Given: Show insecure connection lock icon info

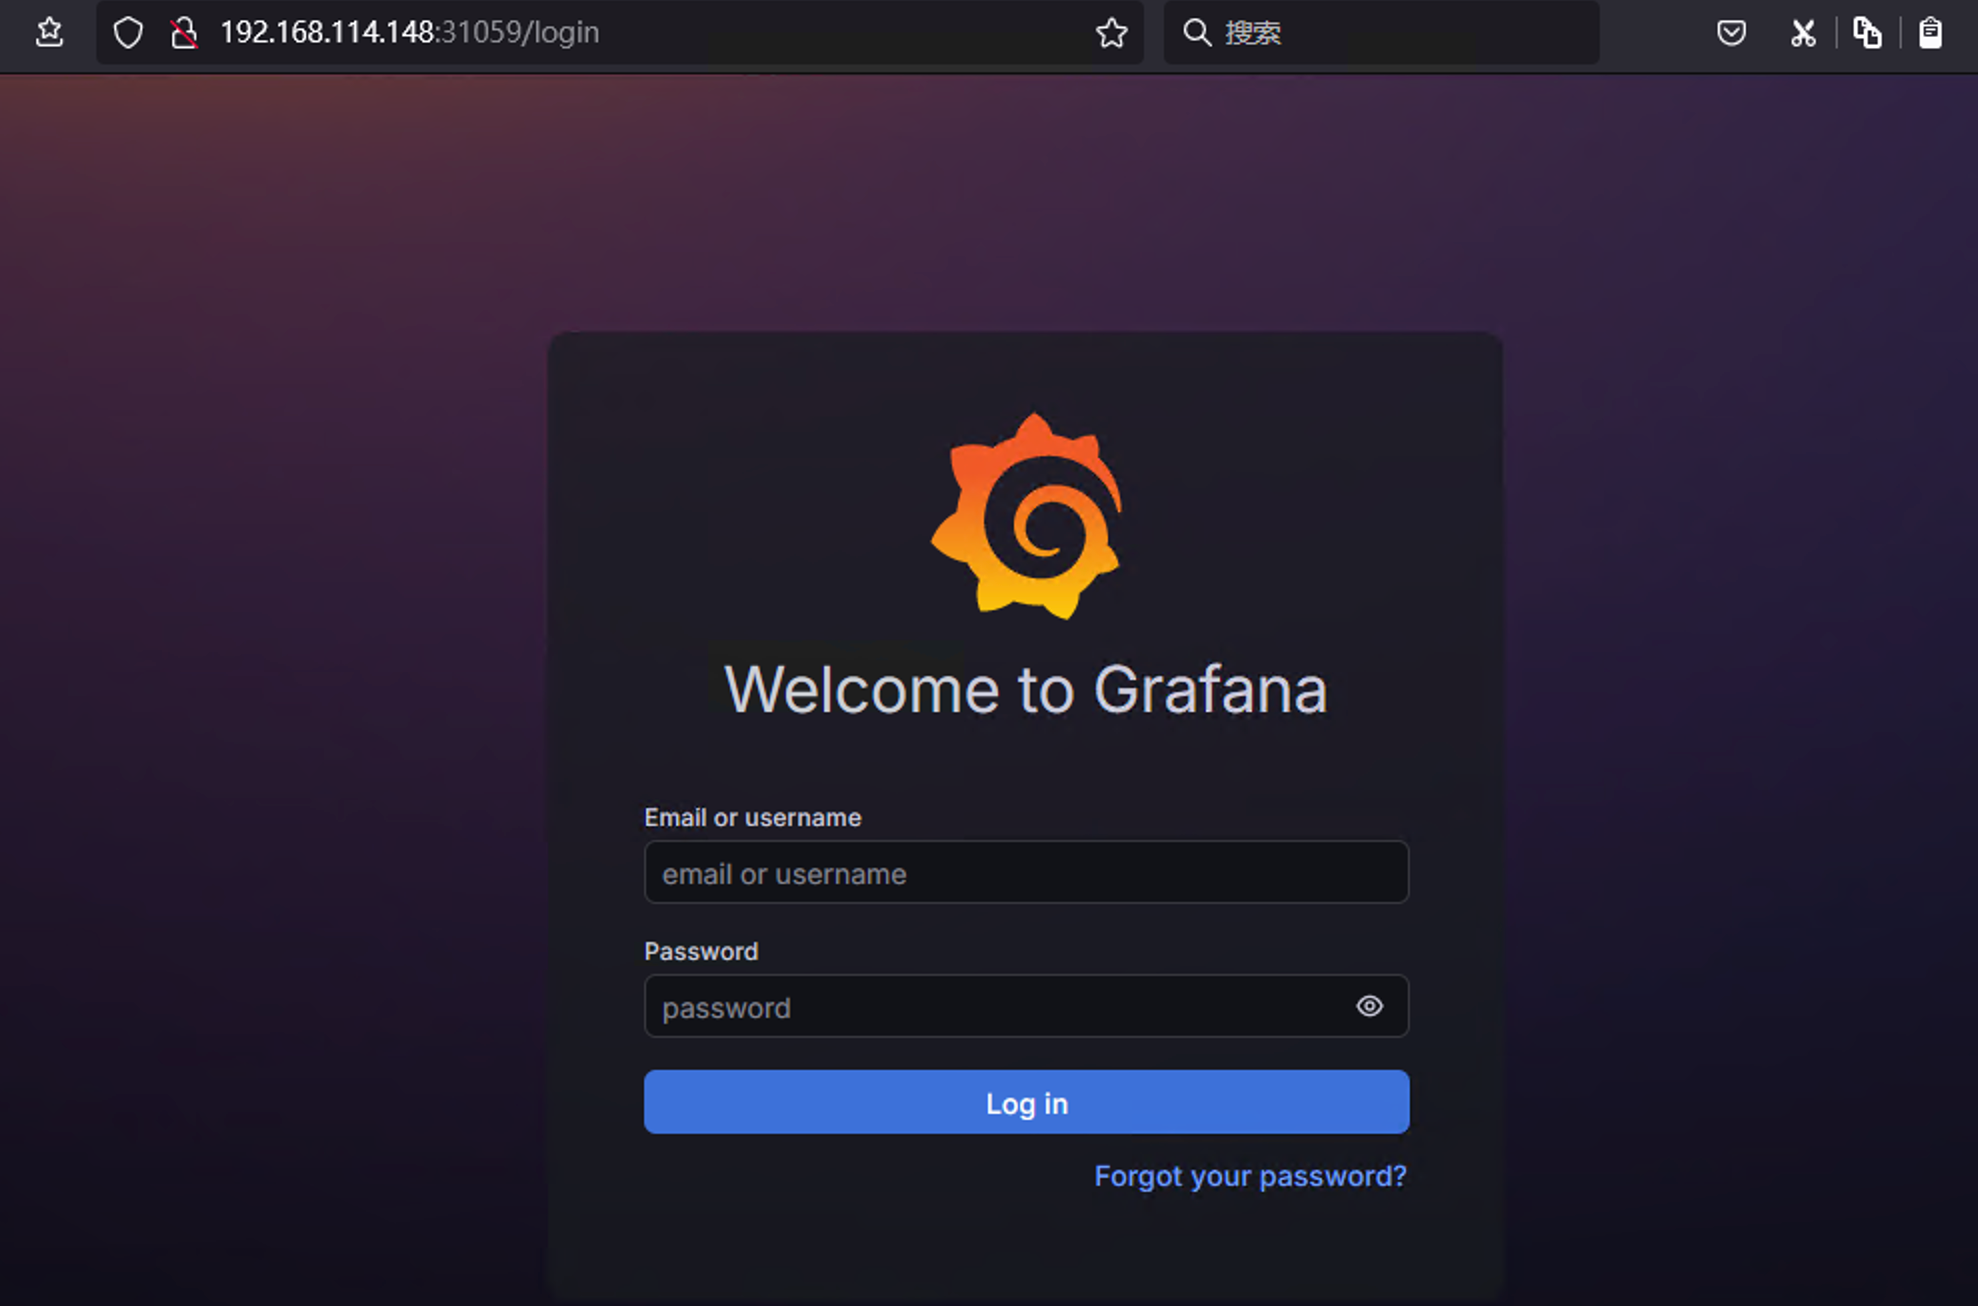Looking at the screenshot, I should pos(184,33).
